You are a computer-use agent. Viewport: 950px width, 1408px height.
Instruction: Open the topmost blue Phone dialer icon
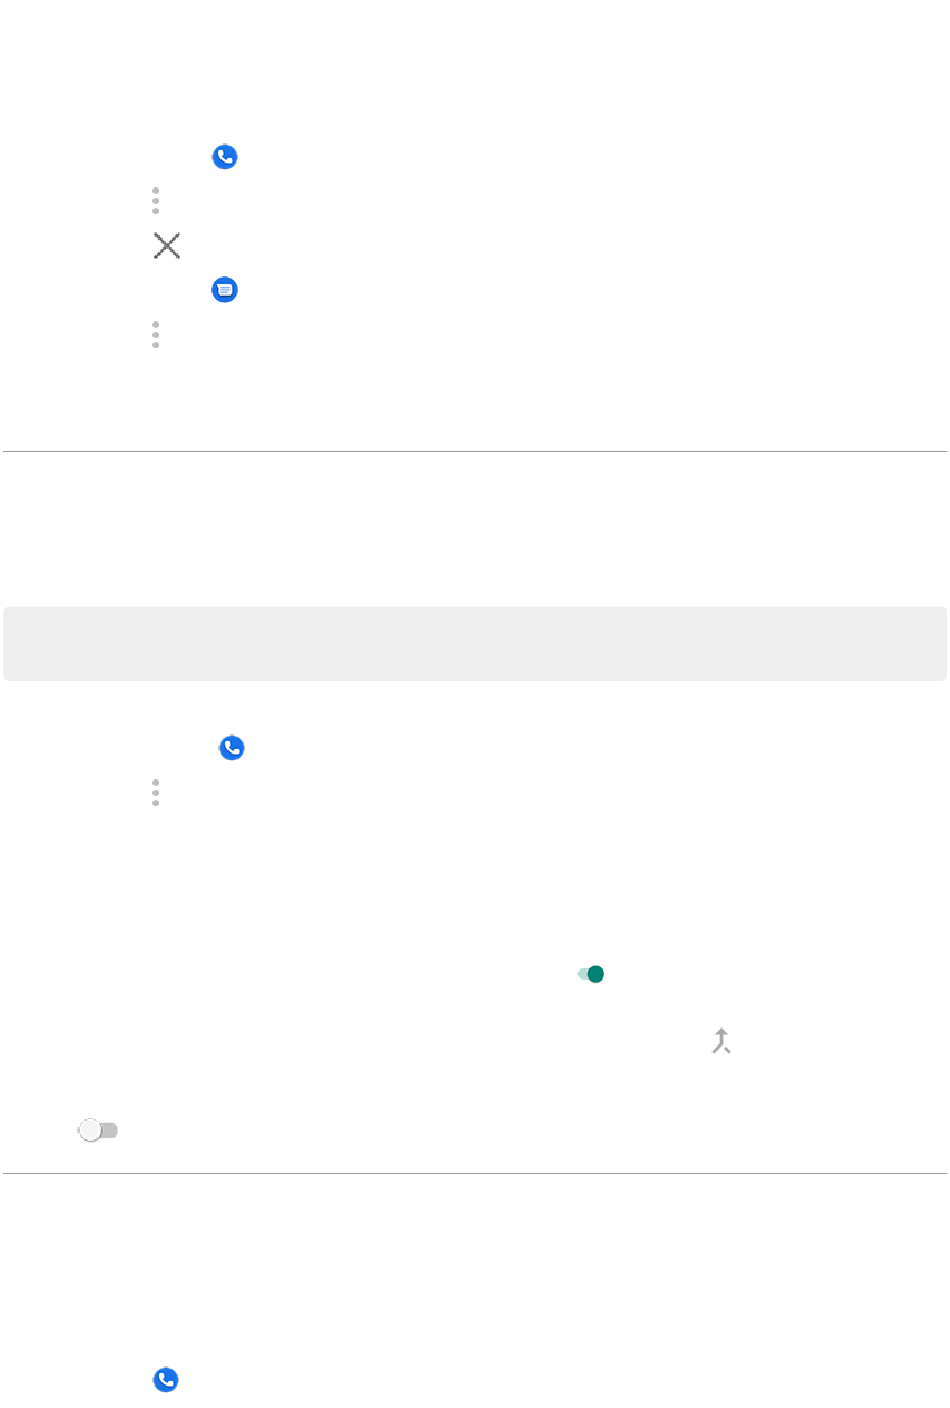point(225,157)
